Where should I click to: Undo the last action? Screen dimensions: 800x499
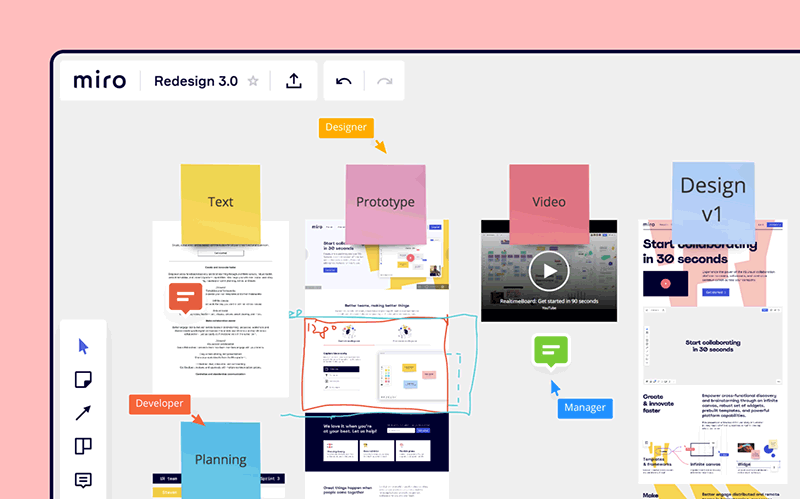pos(343,81)
